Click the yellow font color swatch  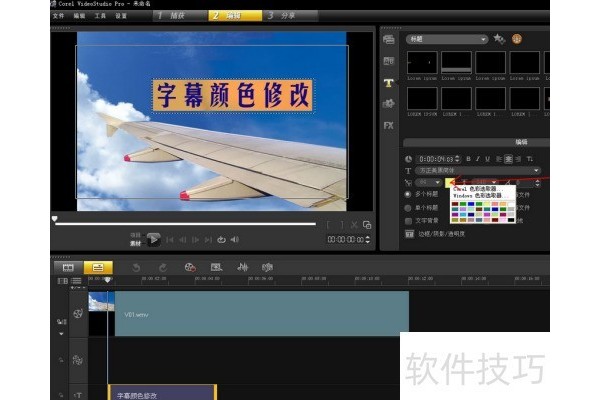450,183
